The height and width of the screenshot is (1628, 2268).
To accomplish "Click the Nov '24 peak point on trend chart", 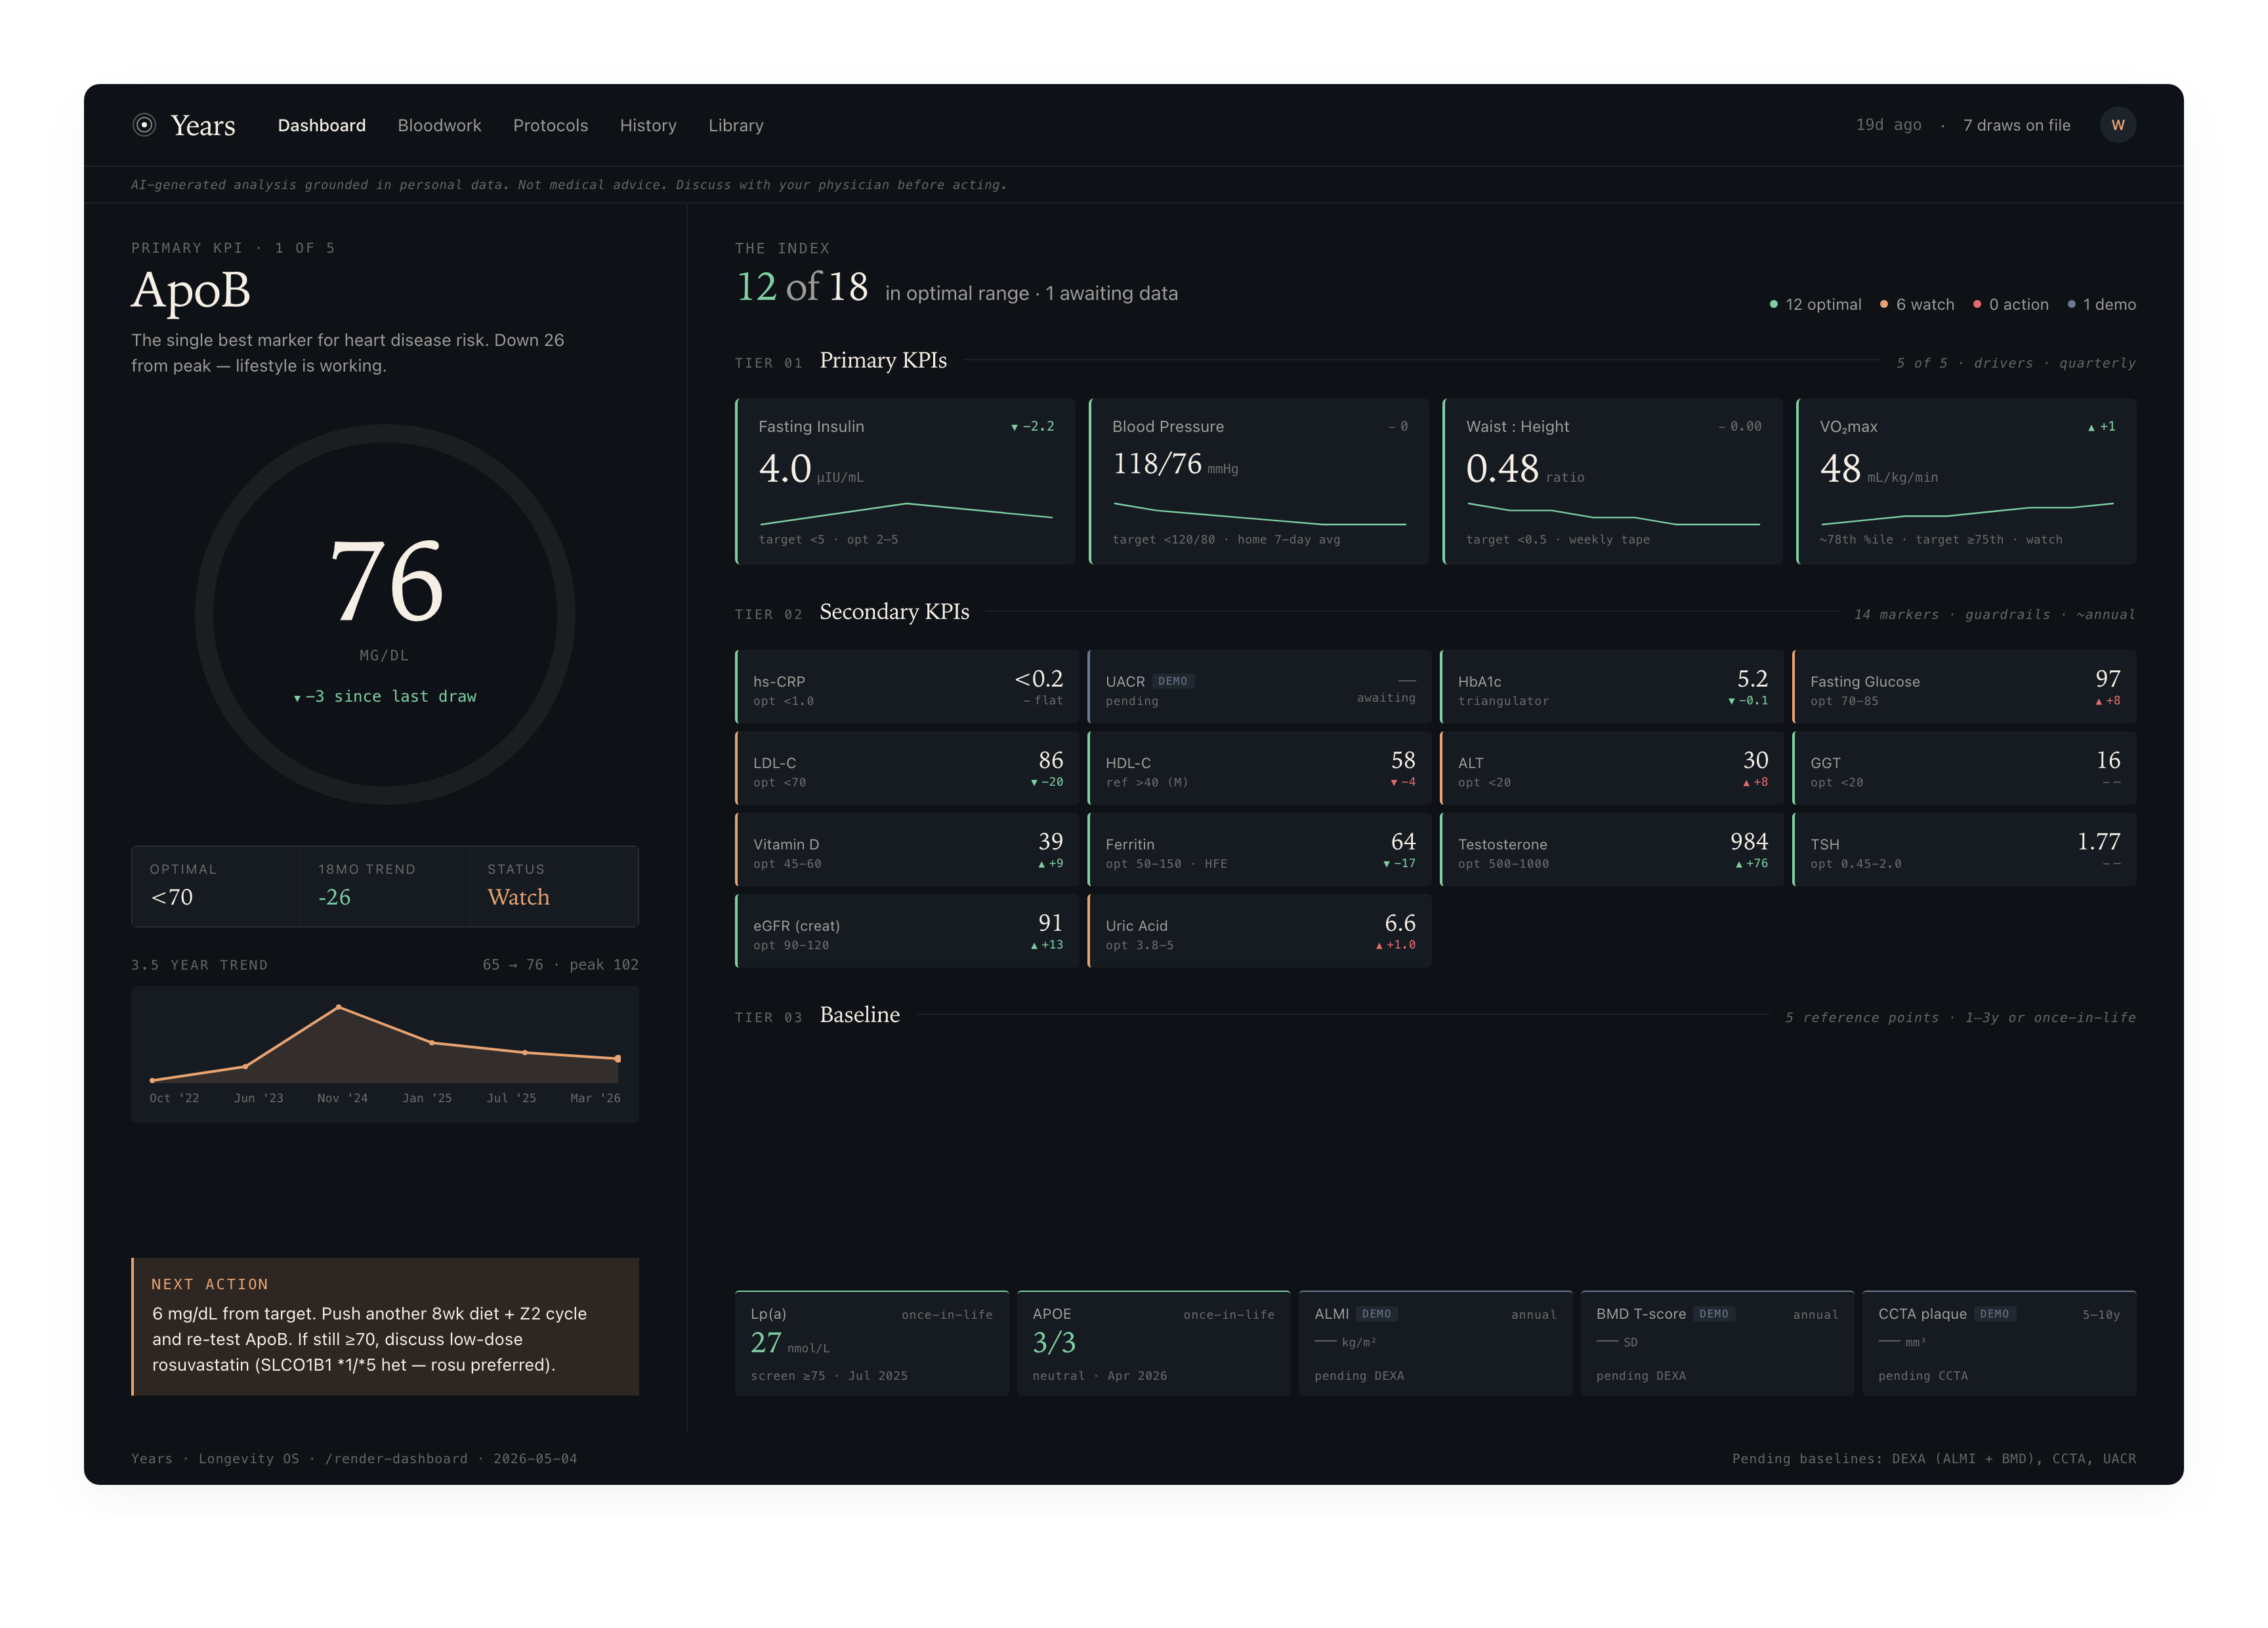I will click(x=339, y=1007).
